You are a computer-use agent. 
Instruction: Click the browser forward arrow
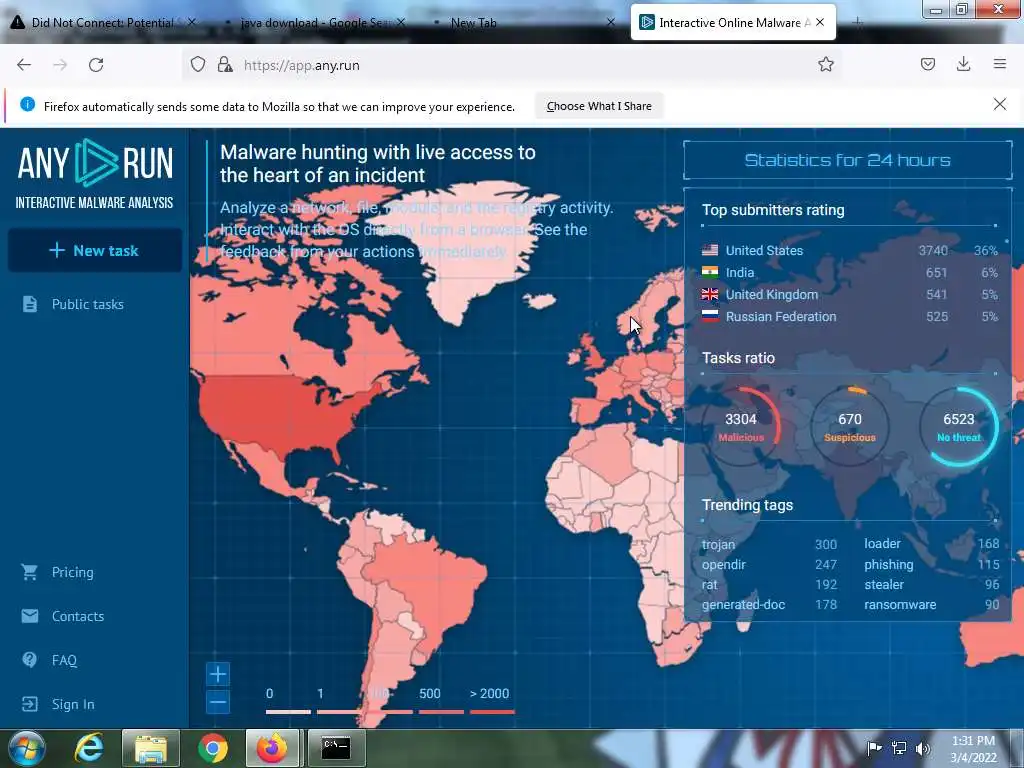pyautogui.click(x=60, y=65)
